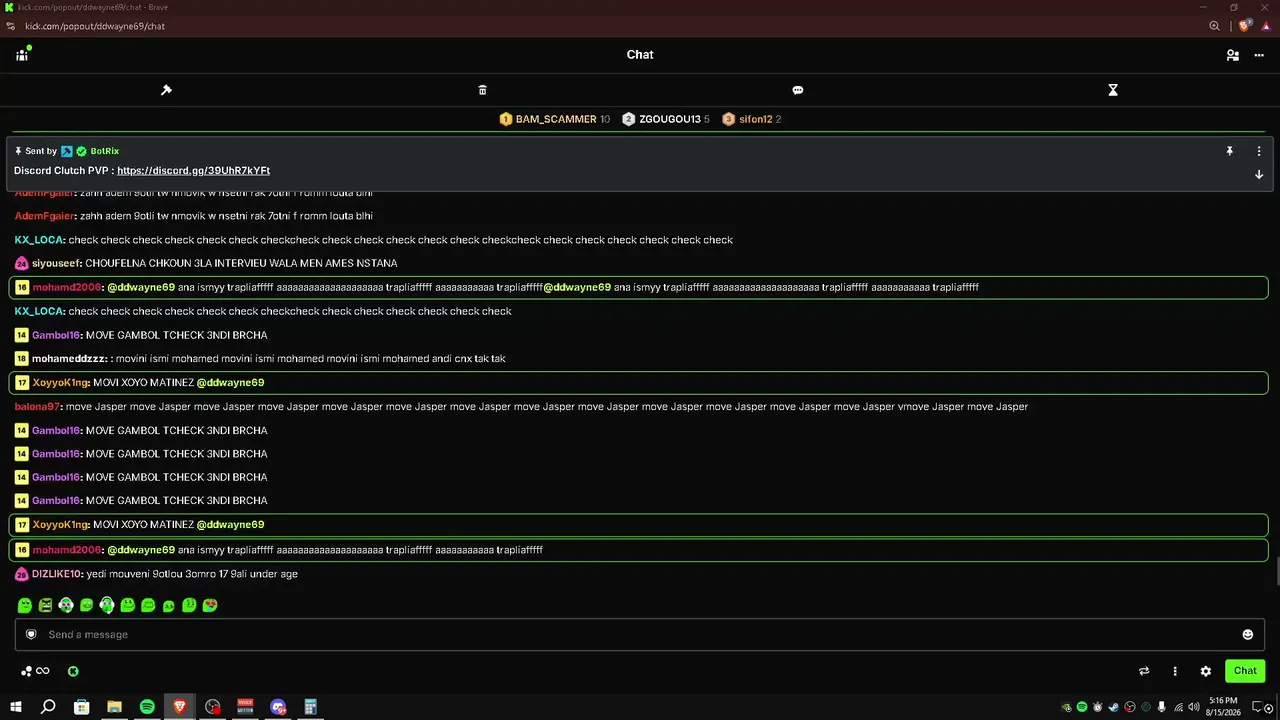
Task: Select the message "CHOUFELNA CHKOUN 3LA INTERVIEU WALA MEN AMES NSTANA"
Action: pyautogui.click(x=241, y=263)
